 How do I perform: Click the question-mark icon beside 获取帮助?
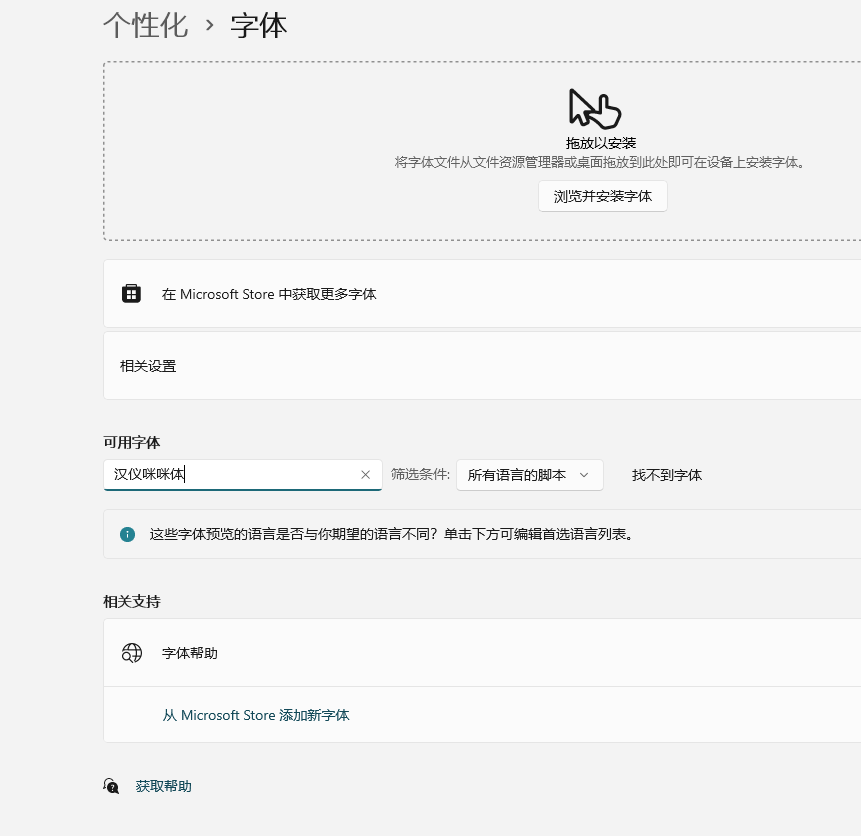point(110,787)
